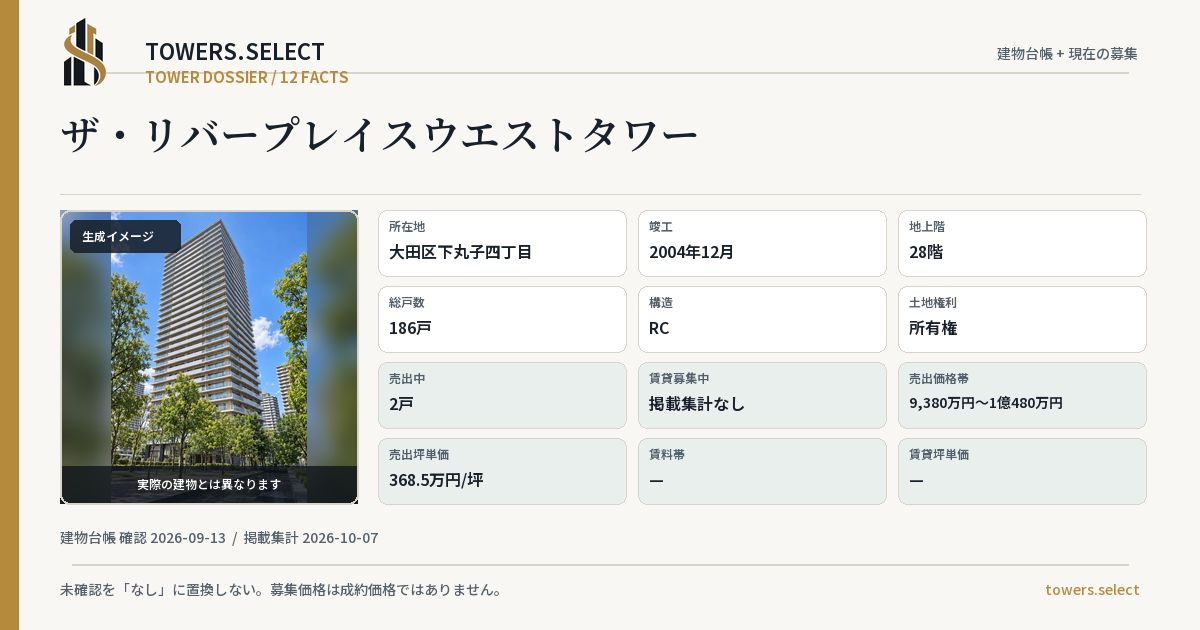This screenshot has height=630, width=1200.
Task: Click 建物台帳 確認 2026-09-13 date text
Action: [143, 538]
